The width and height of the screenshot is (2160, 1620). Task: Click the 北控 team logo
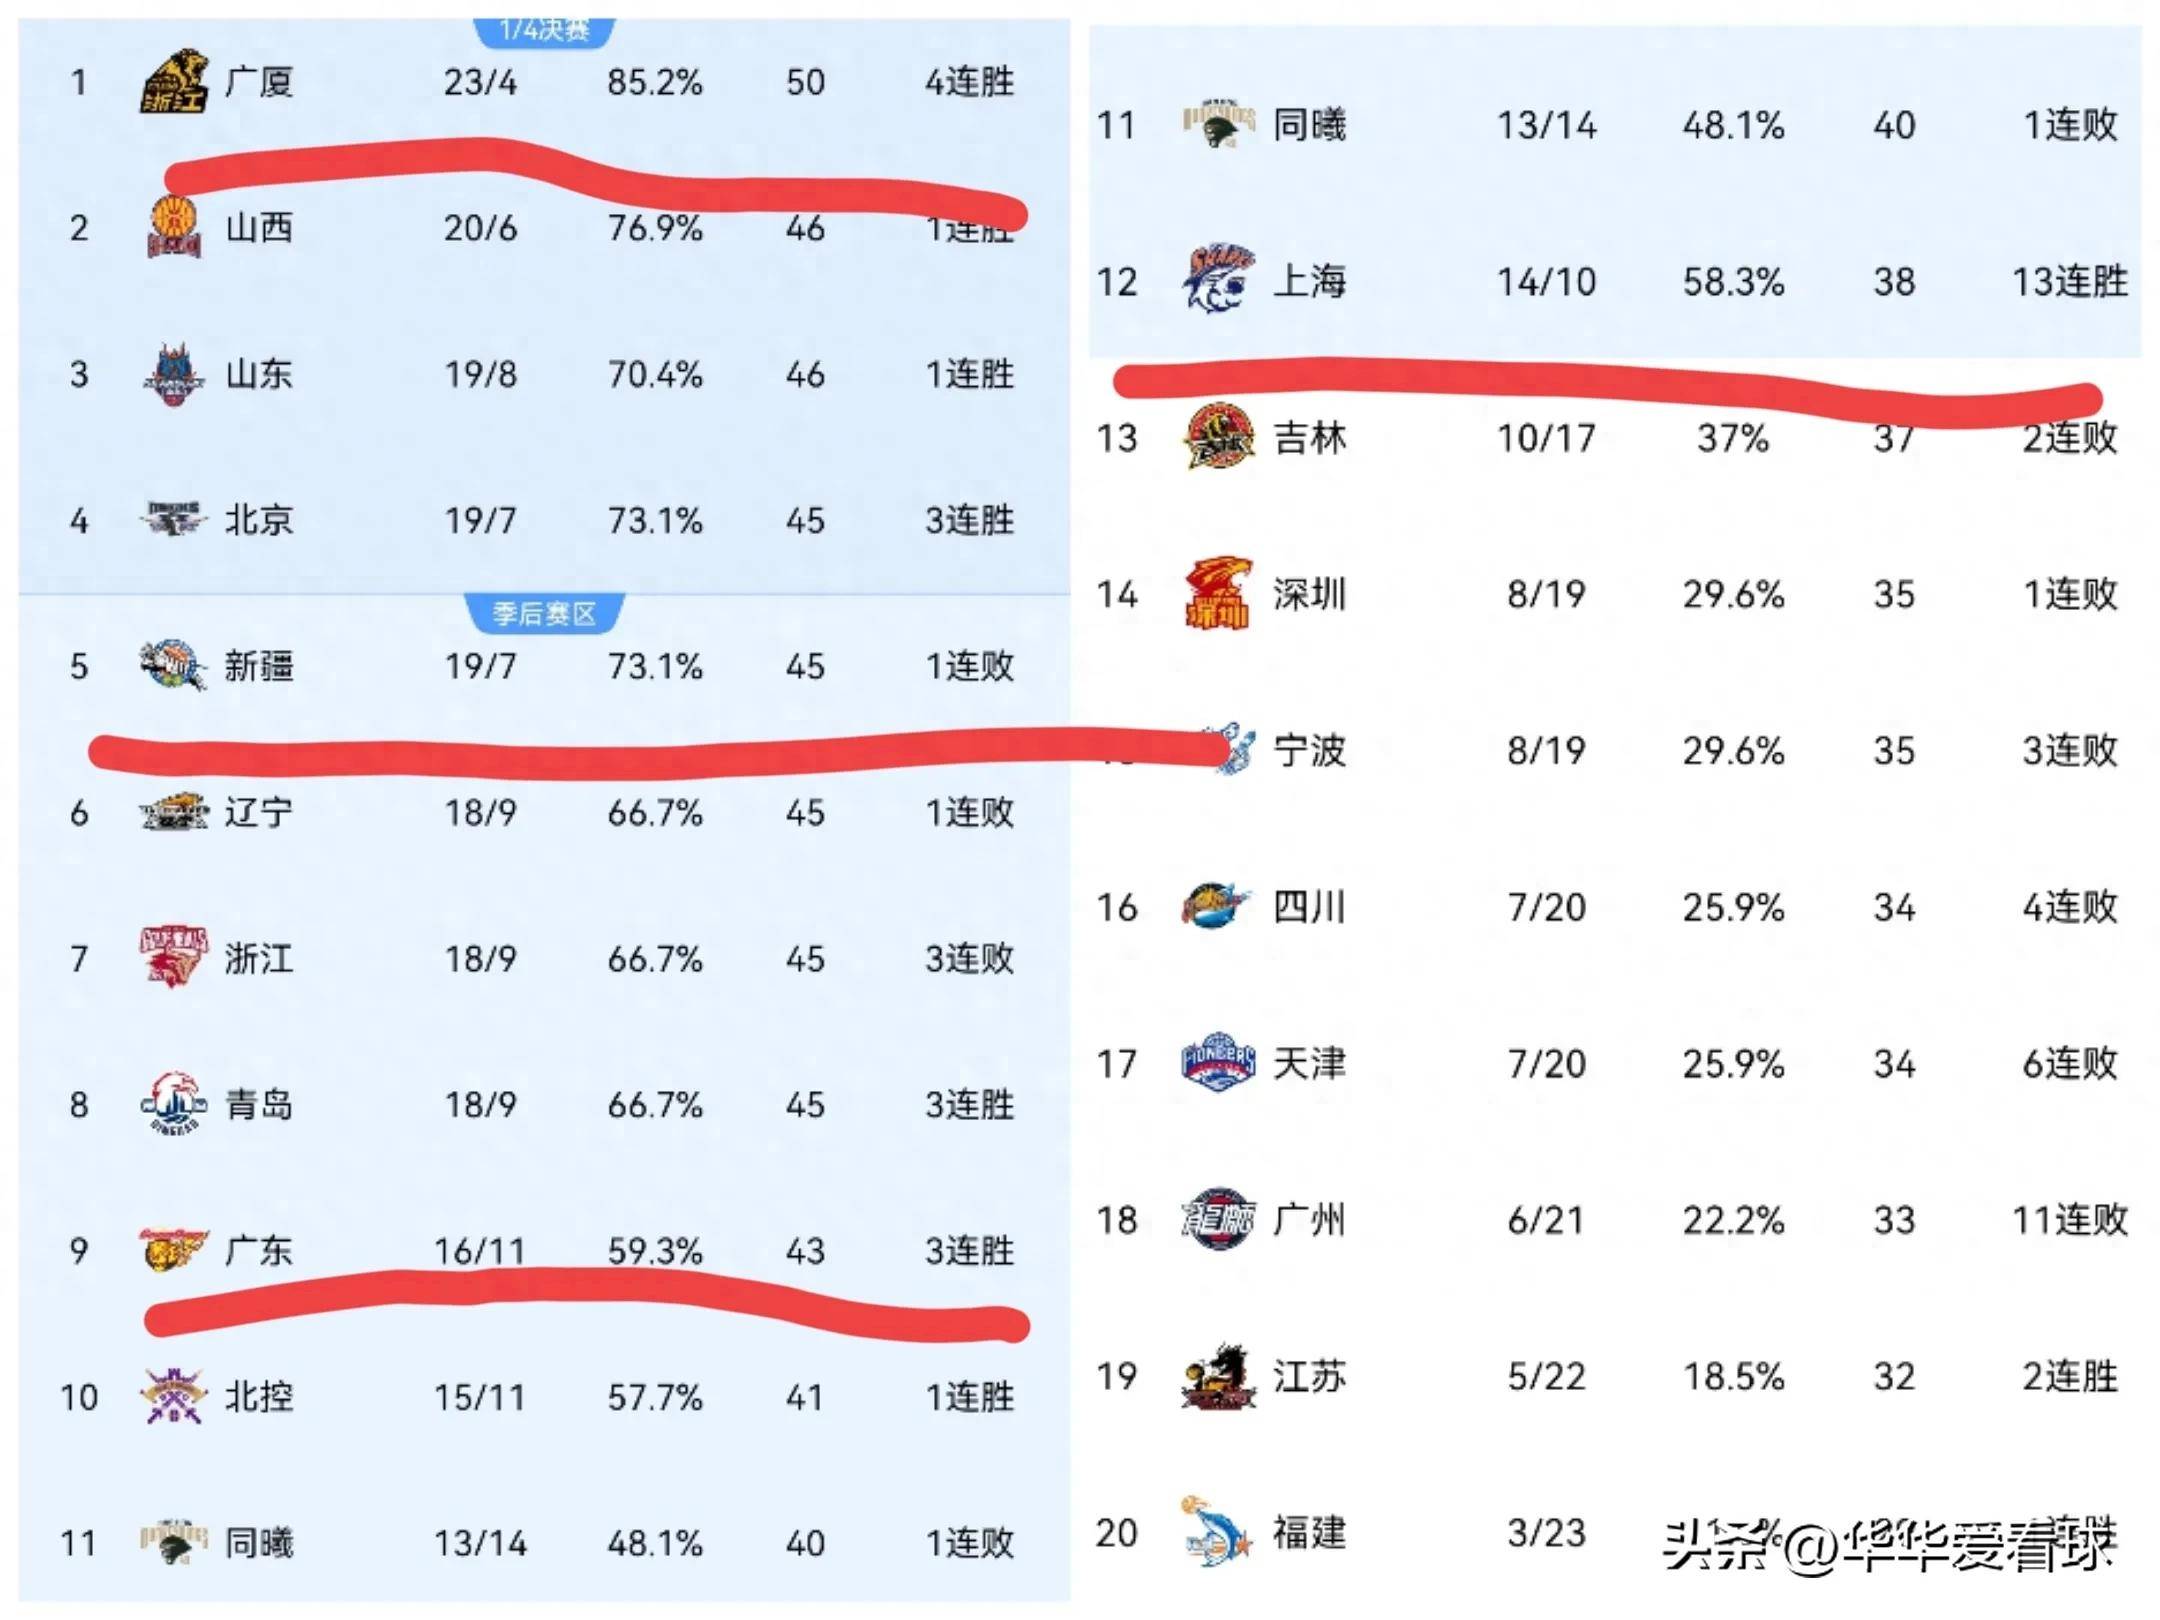(173, 1396)
